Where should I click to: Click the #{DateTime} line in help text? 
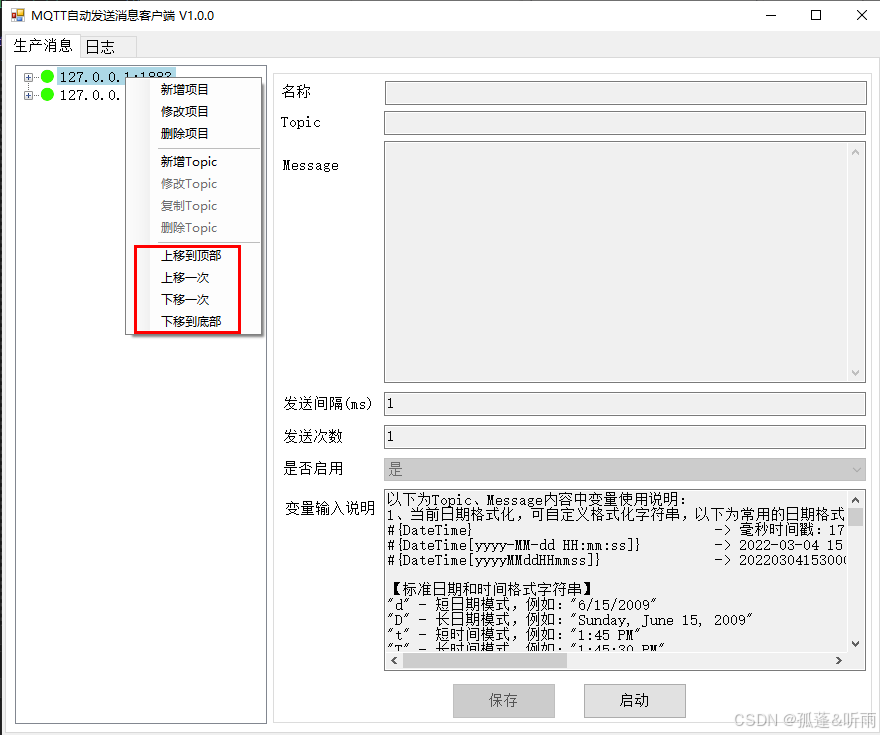click(430, 530)
